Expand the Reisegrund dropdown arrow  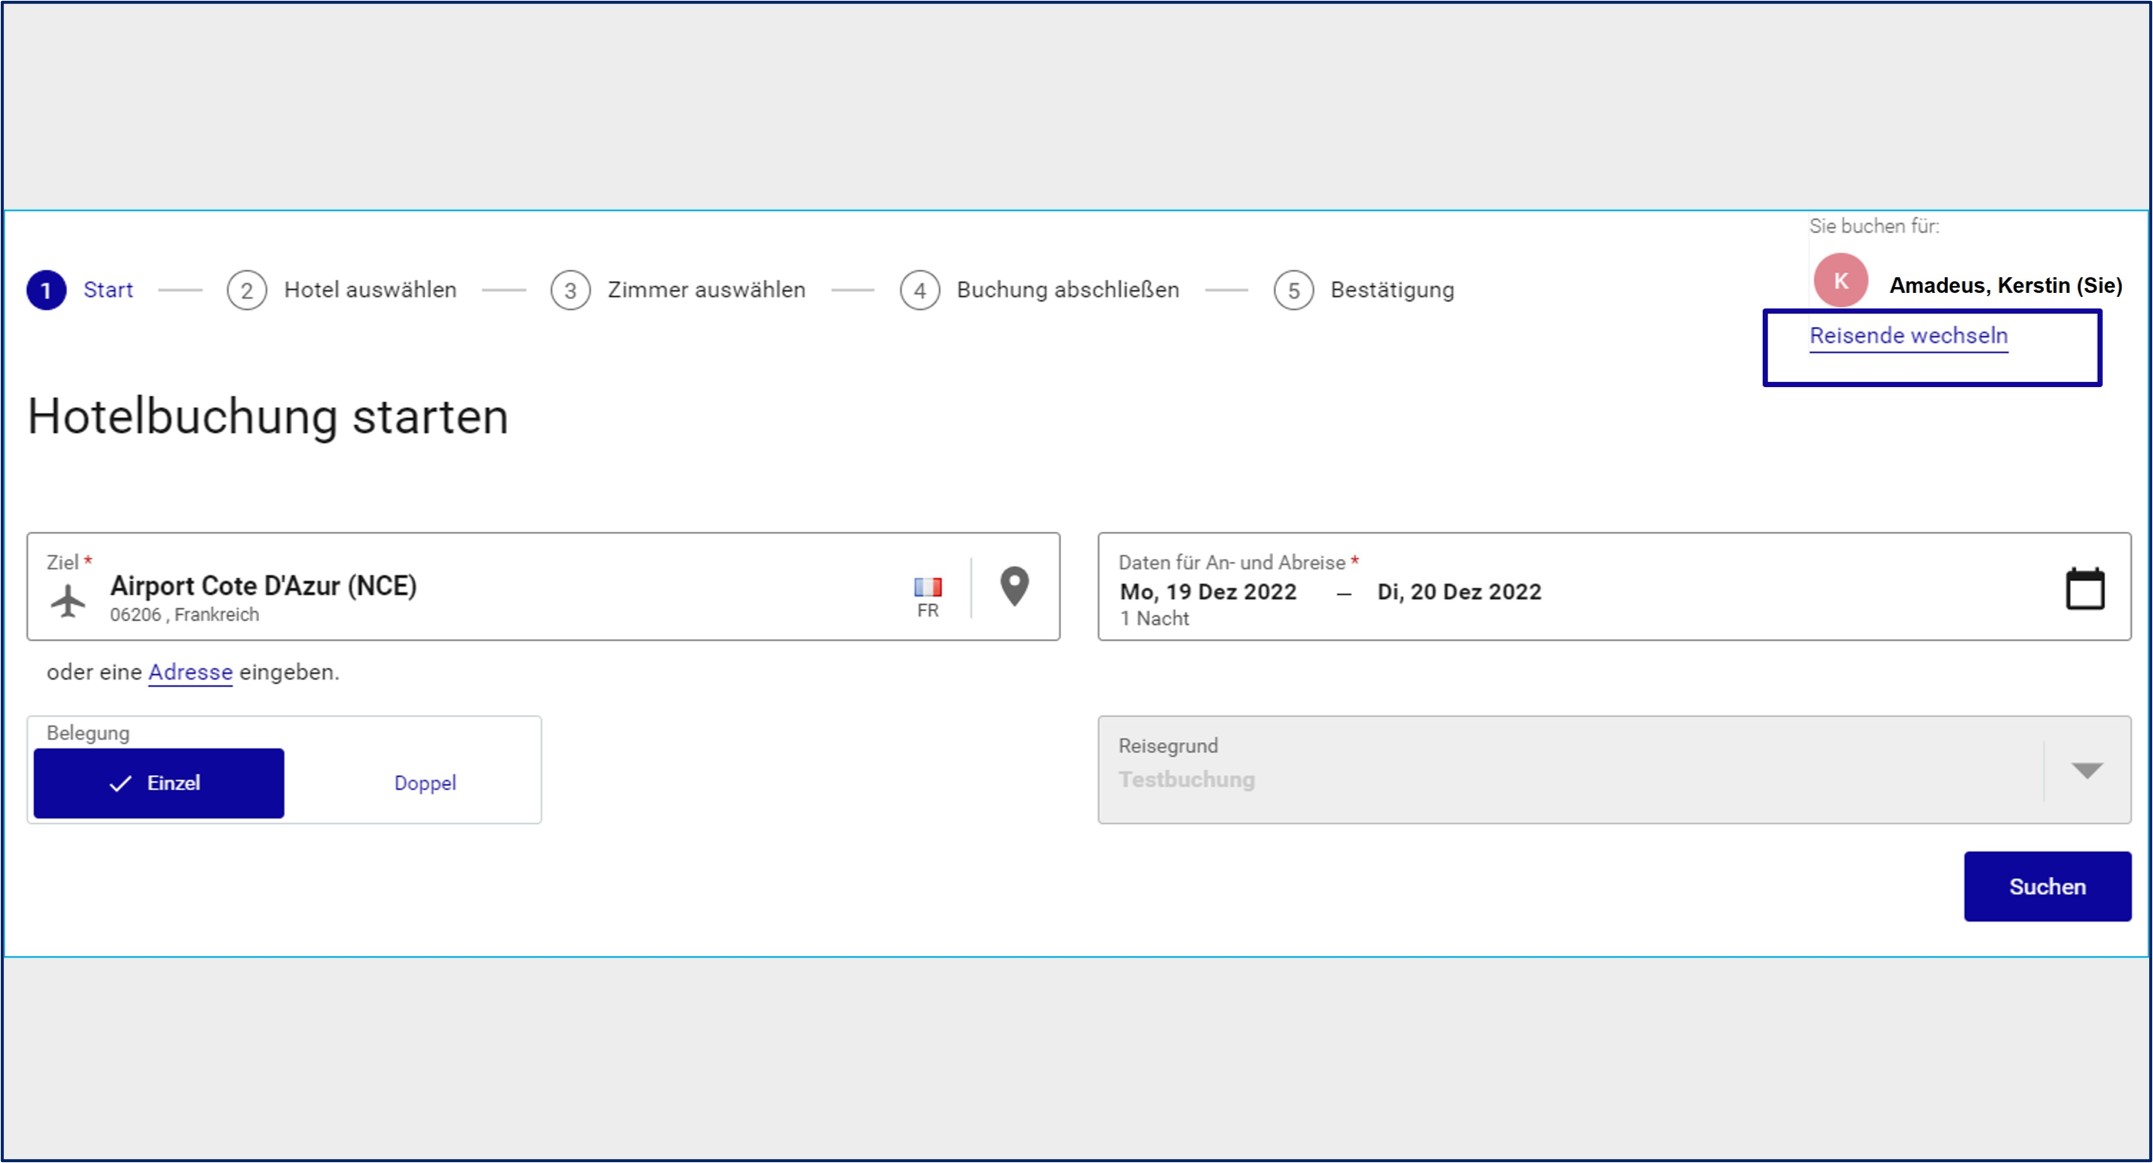[x=2086, y=770]
